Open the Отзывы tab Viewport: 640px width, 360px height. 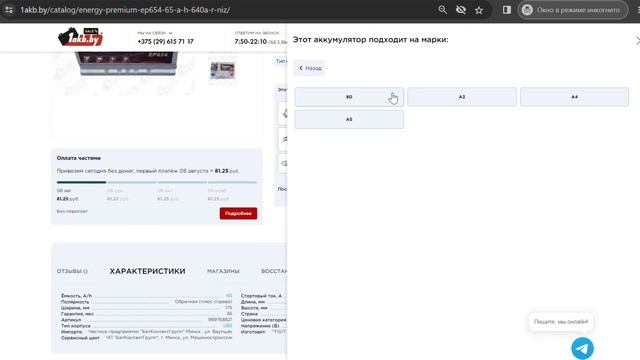[72, 271]
